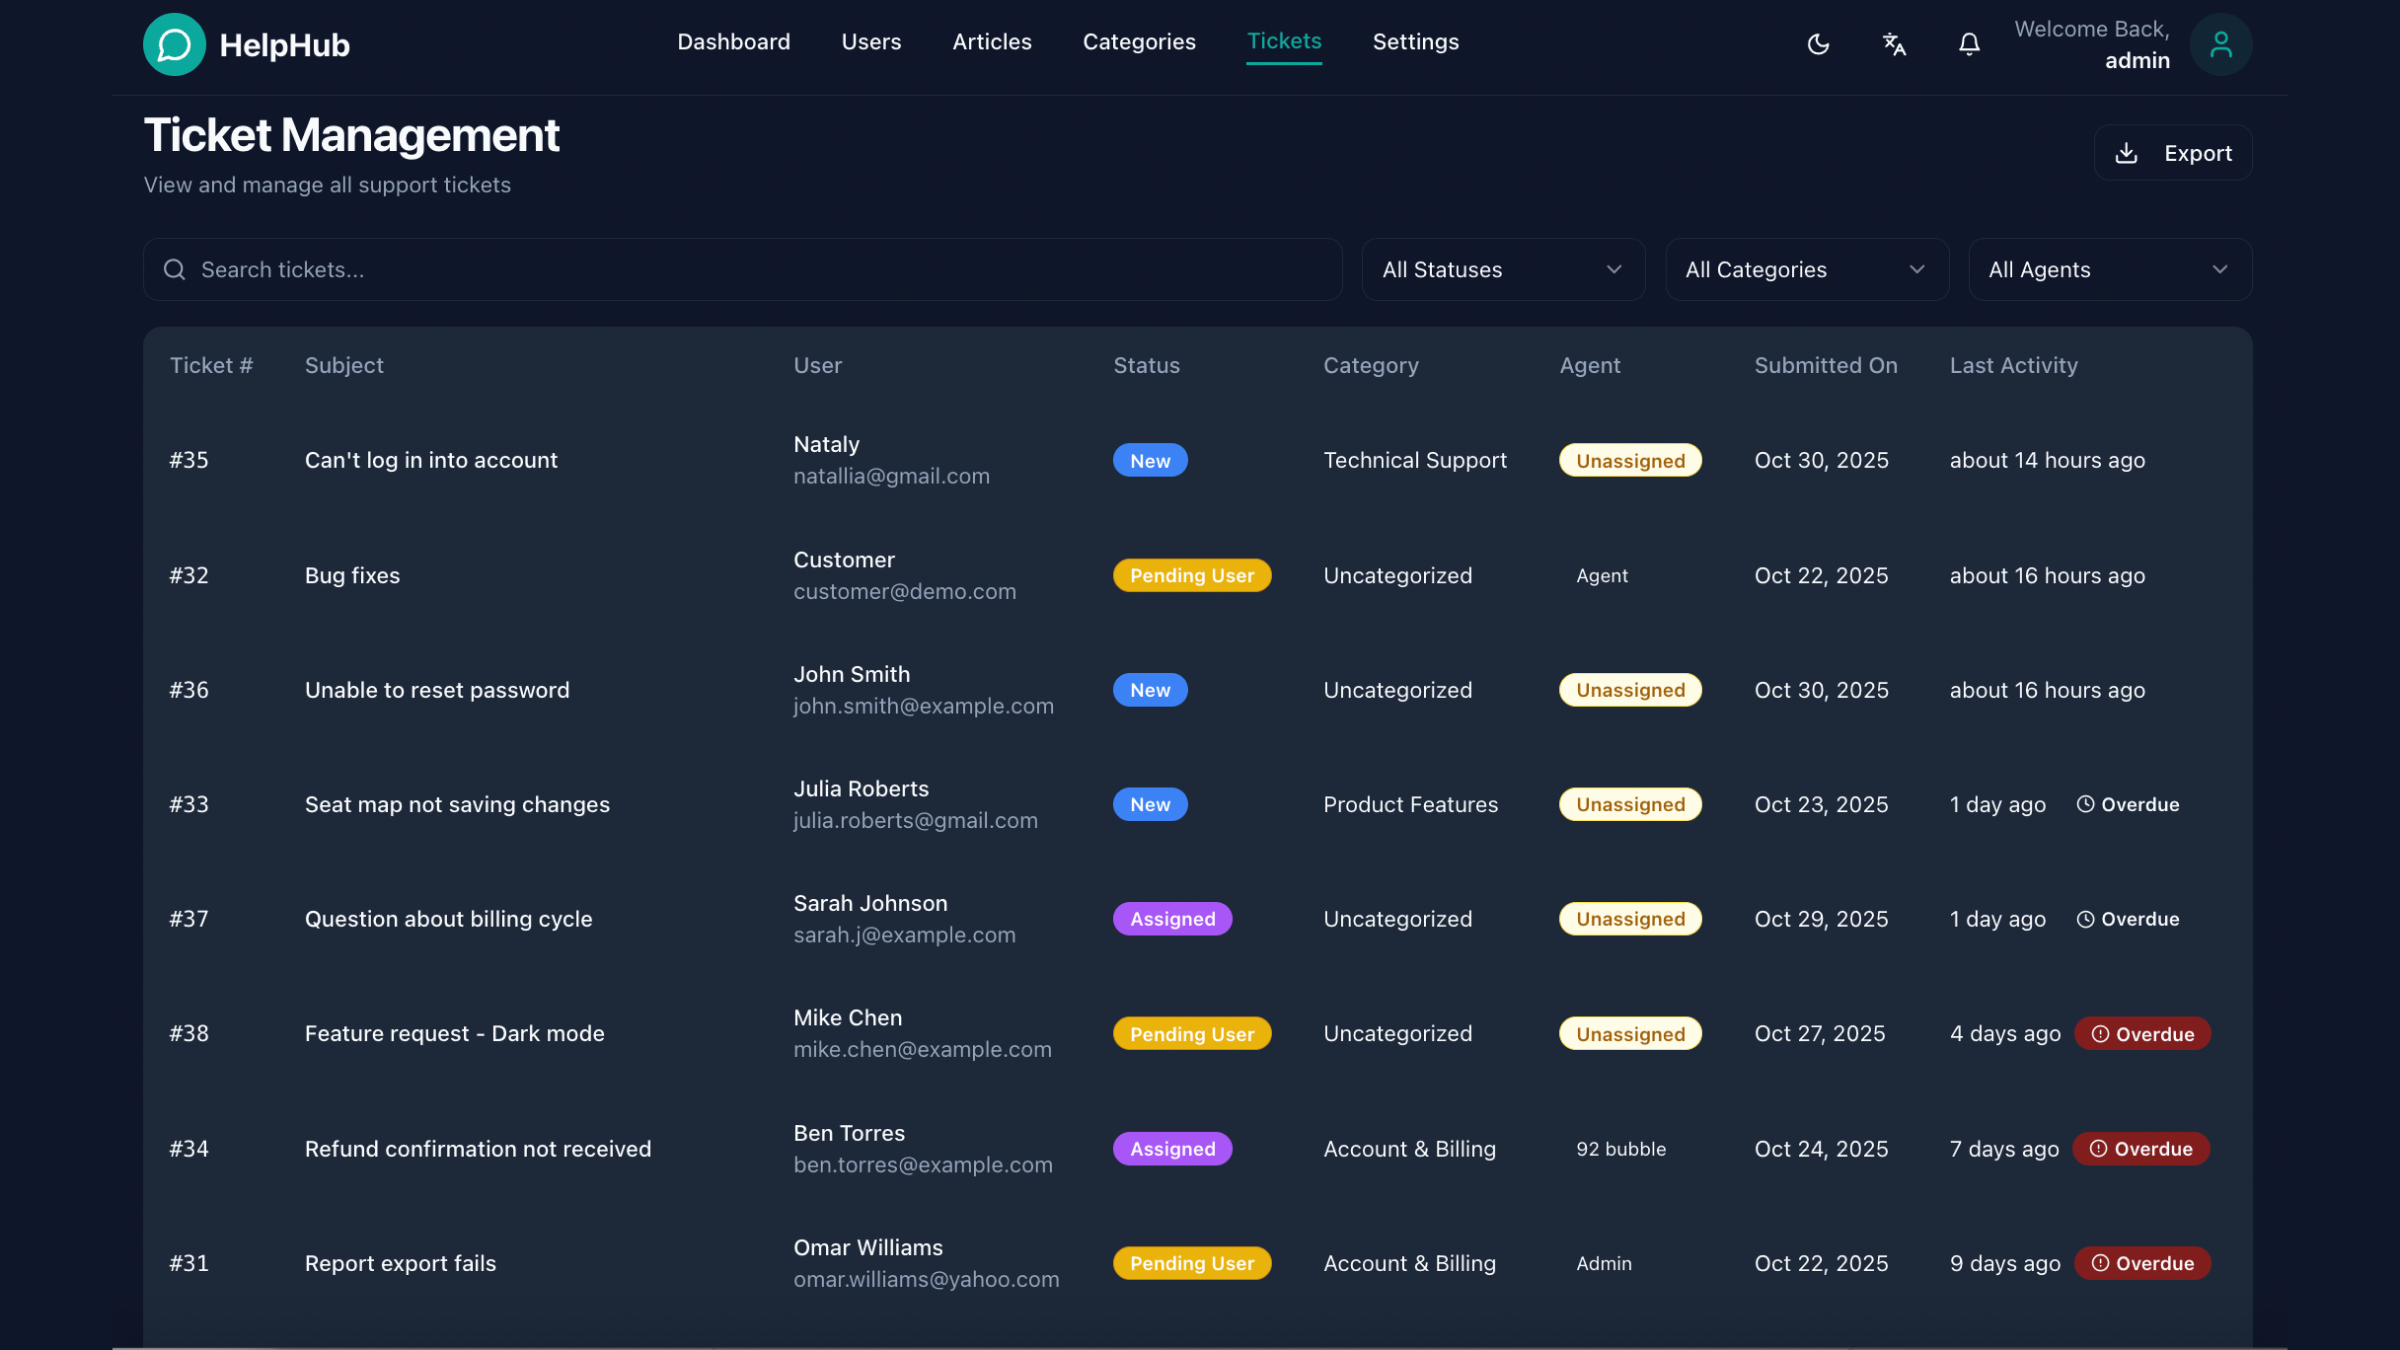Click red Overdue badge on ticket #38
Image resolution: width=2400 pixels, height=1350 pixels.
click(2142, 1033)
